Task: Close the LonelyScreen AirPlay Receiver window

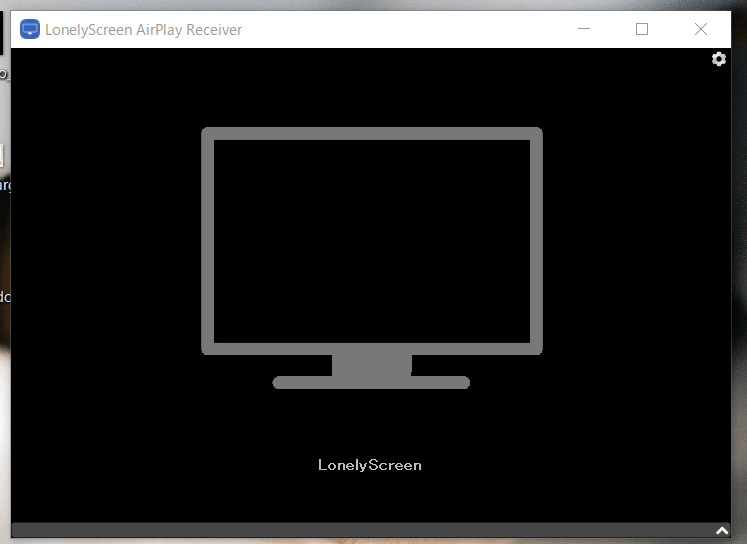Action: (x=700, y=29)
